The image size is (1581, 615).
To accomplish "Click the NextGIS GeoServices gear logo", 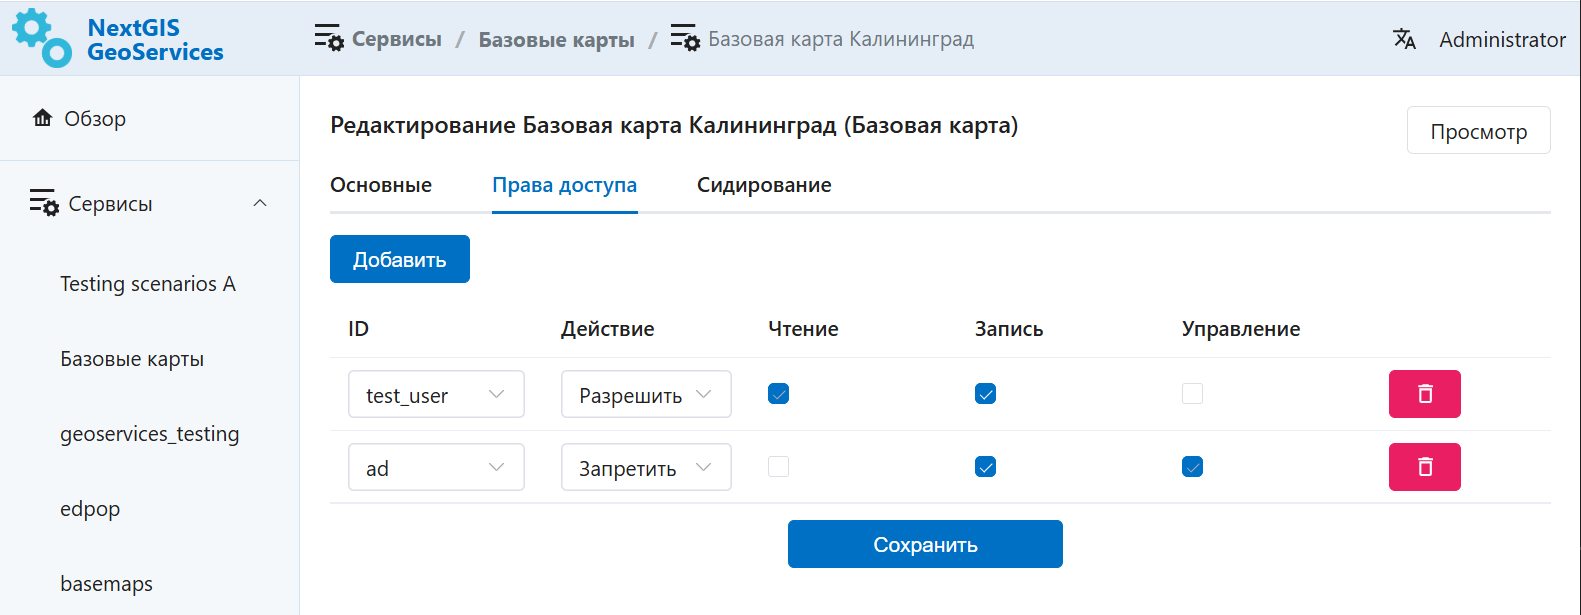I will 42,38.
